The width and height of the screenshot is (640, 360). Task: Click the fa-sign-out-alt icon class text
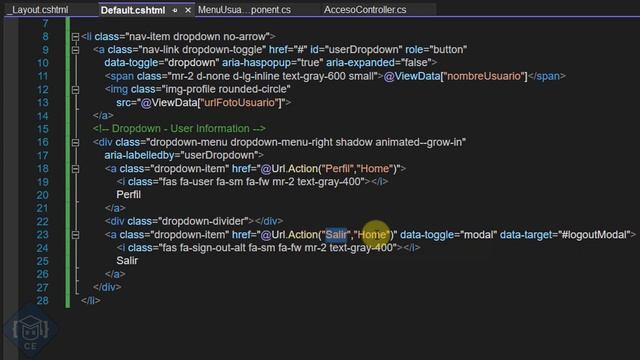click(x=212, y=248)
